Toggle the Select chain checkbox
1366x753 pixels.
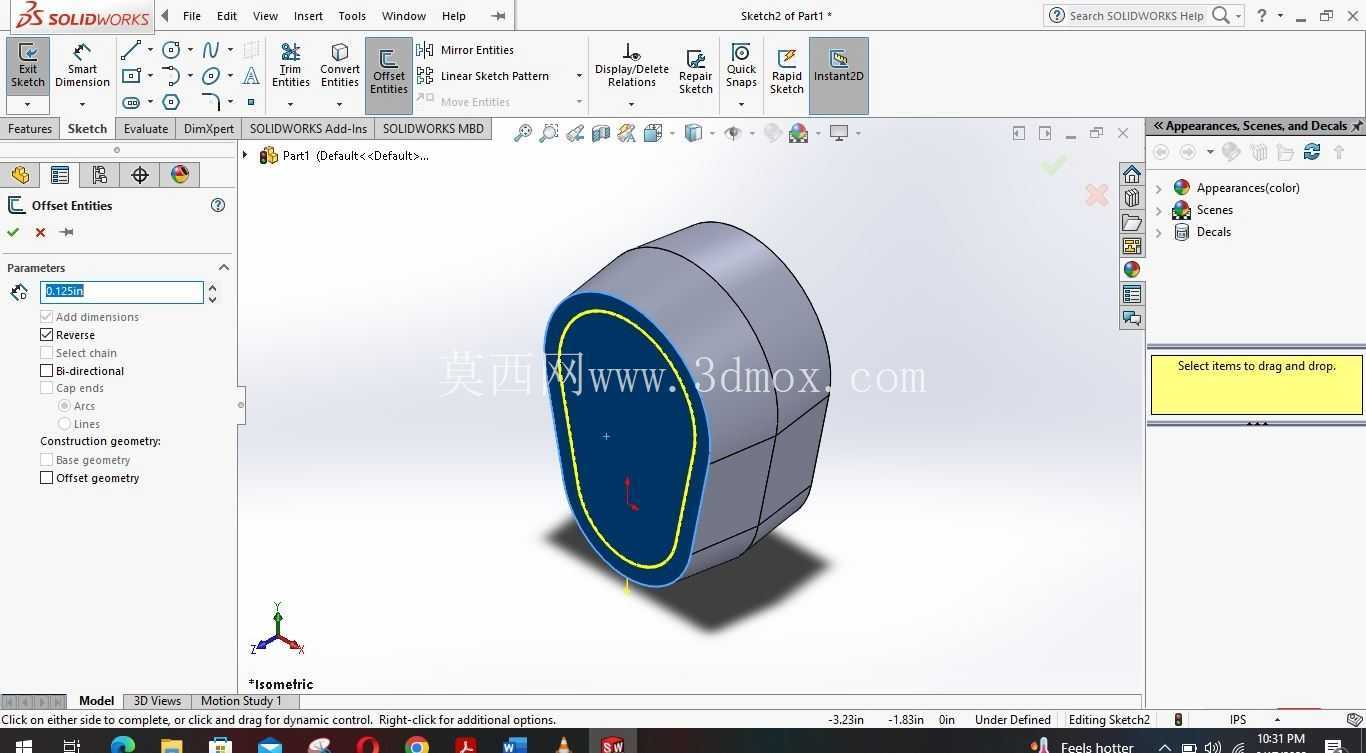coord(46,353)
